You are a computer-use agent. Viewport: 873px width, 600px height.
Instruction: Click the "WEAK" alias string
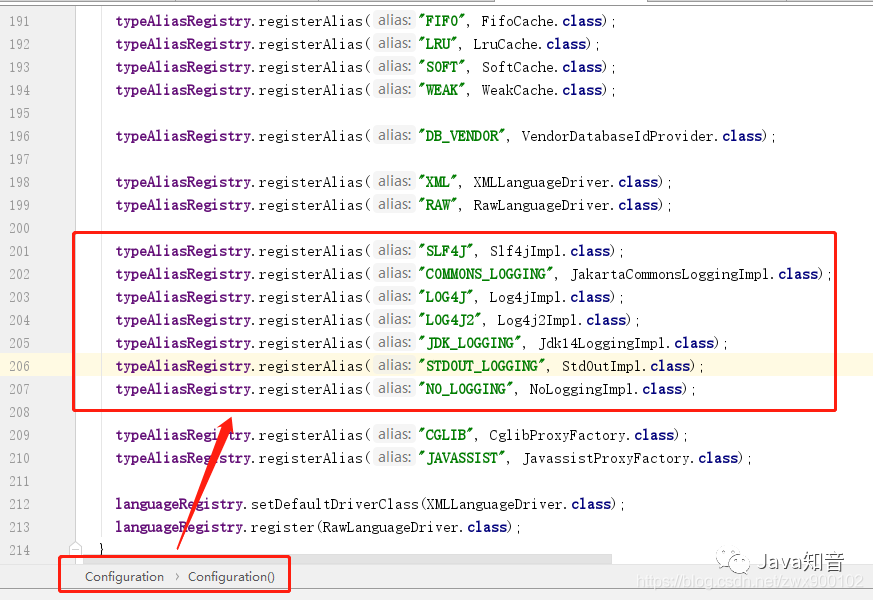[442, 90]
